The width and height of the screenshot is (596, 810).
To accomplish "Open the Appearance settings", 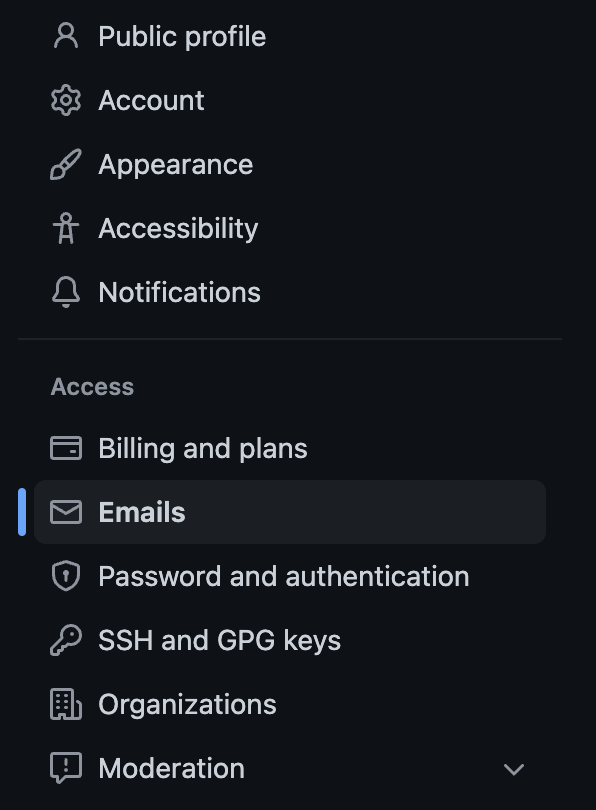I will click(175, 164).
